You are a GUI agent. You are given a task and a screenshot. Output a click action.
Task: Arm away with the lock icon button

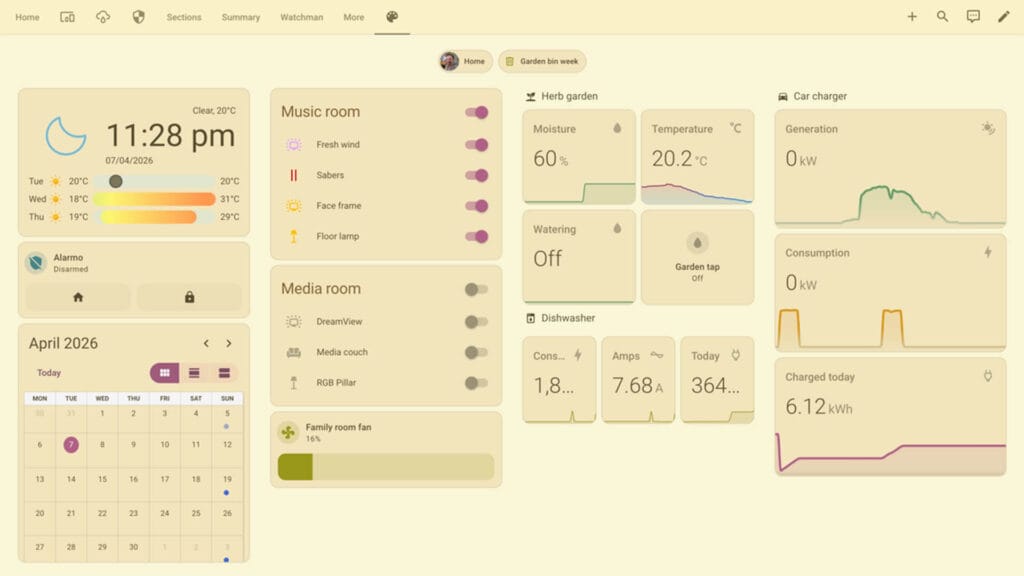189,297
